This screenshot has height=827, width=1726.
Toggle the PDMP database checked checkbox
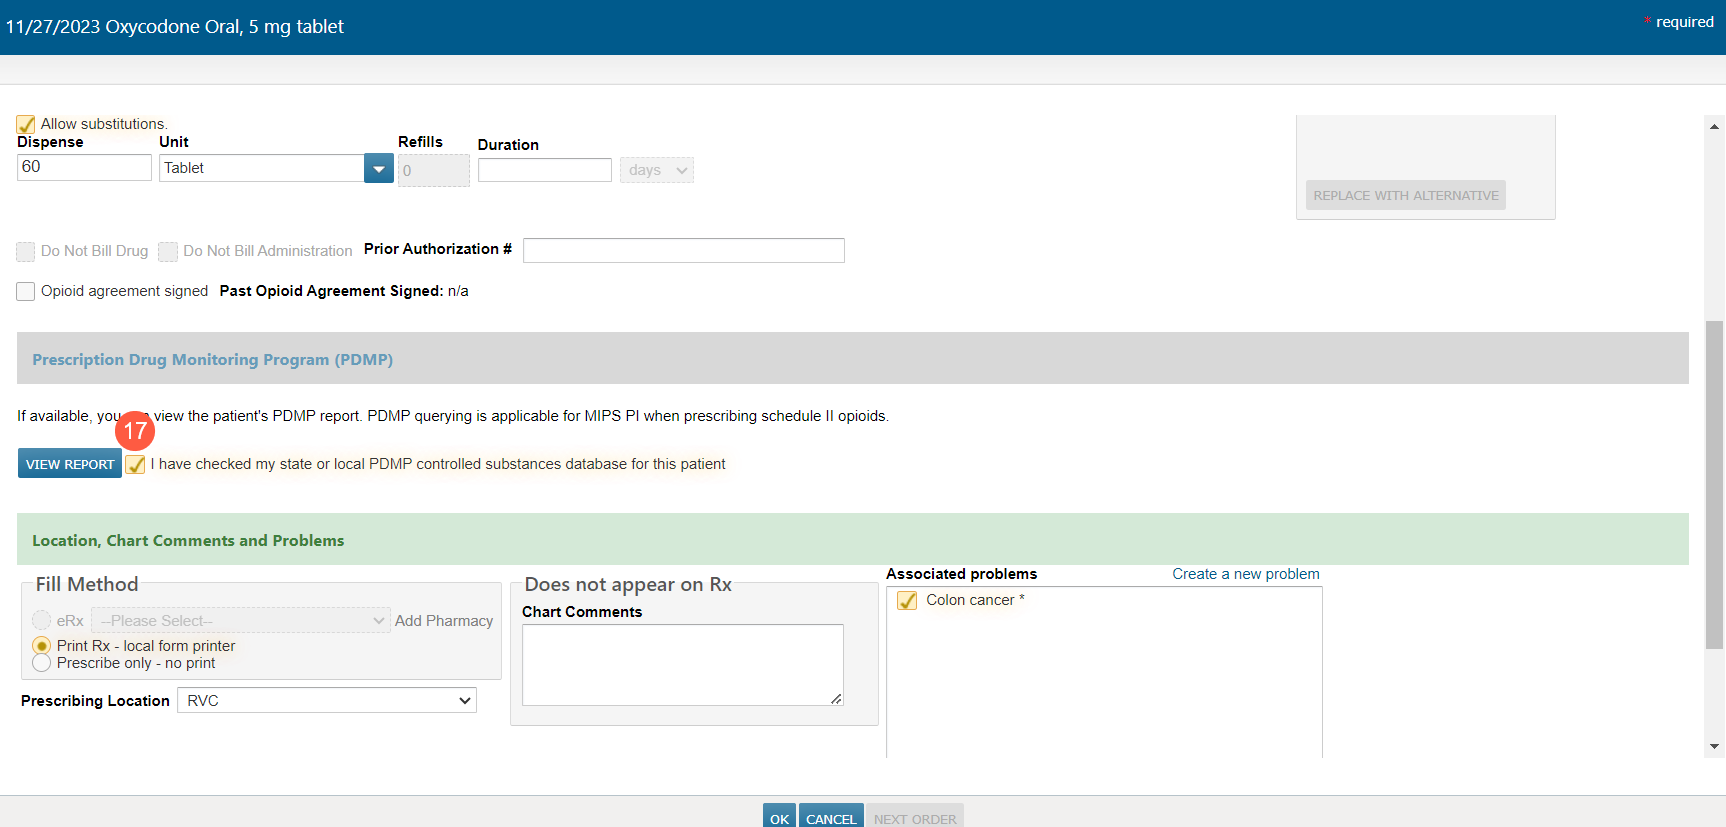[136, 464]
